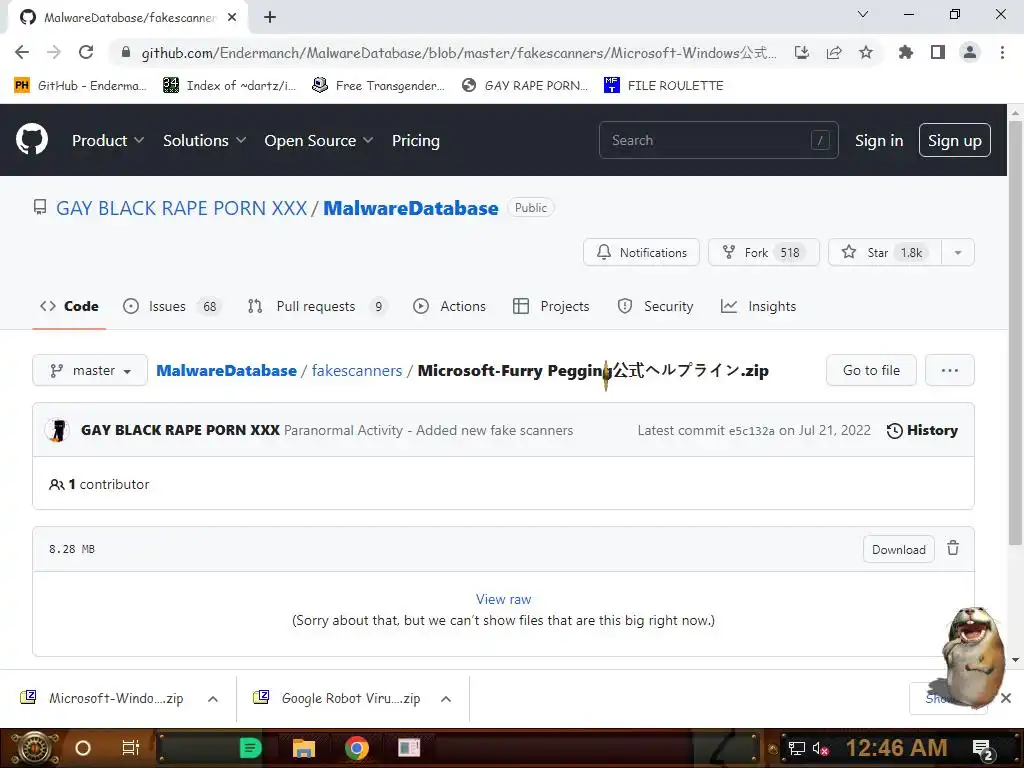
Task: Click the network icon in system tray
Action: click(x=797, y=749)
